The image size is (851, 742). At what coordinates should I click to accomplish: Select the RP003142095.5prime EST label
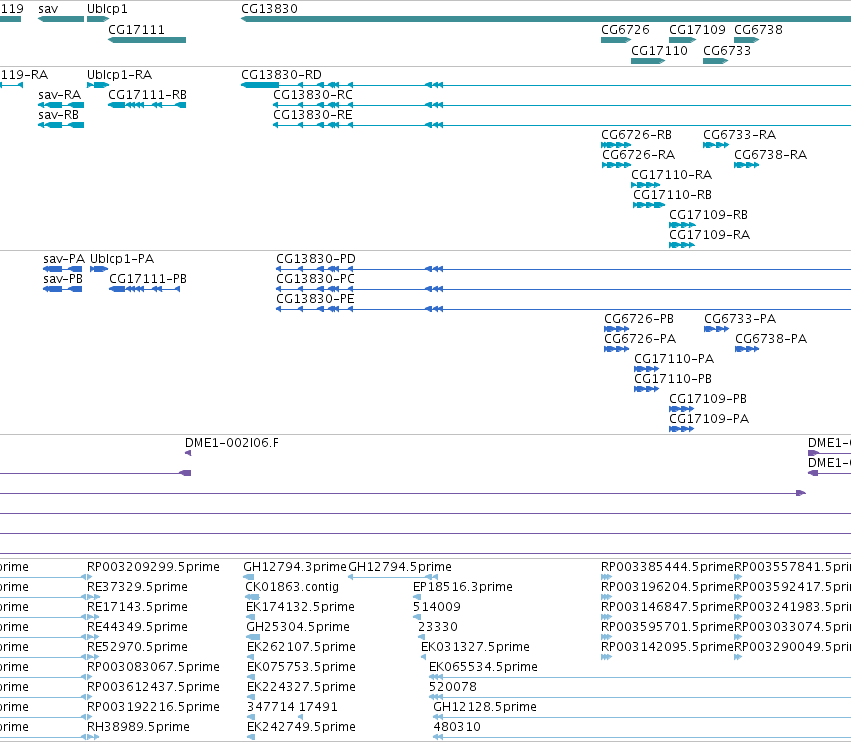click(667, 647)
